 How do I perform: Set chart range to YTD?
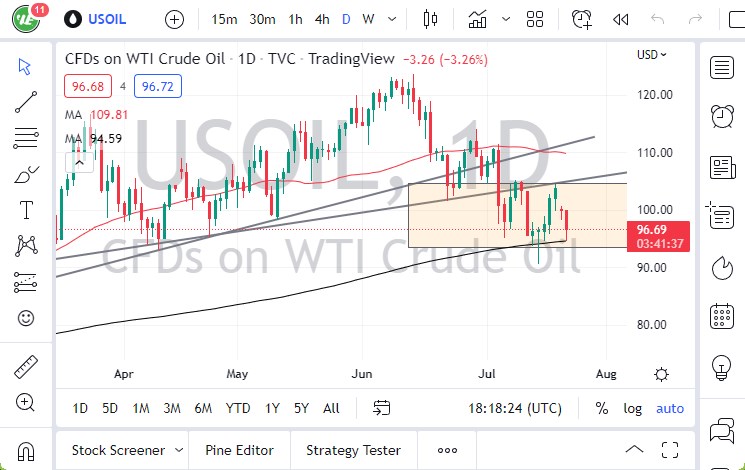237,408
